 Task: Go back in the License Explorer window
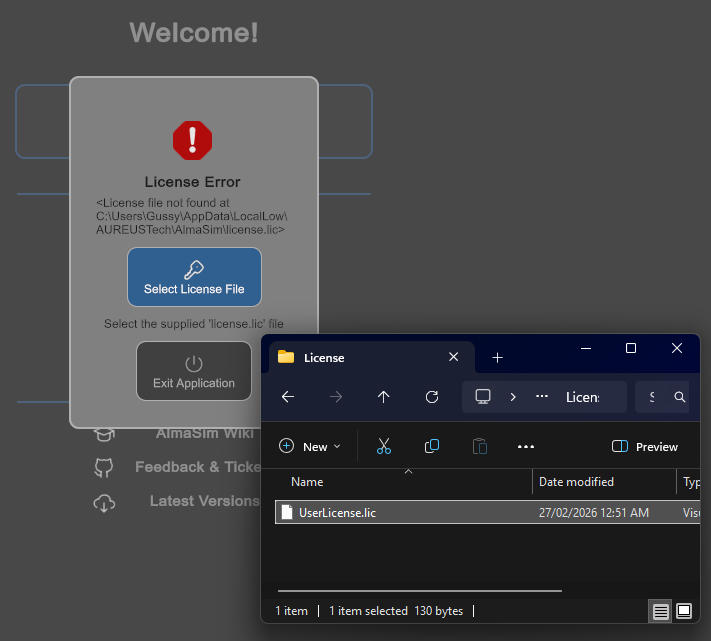click(288, 397)
